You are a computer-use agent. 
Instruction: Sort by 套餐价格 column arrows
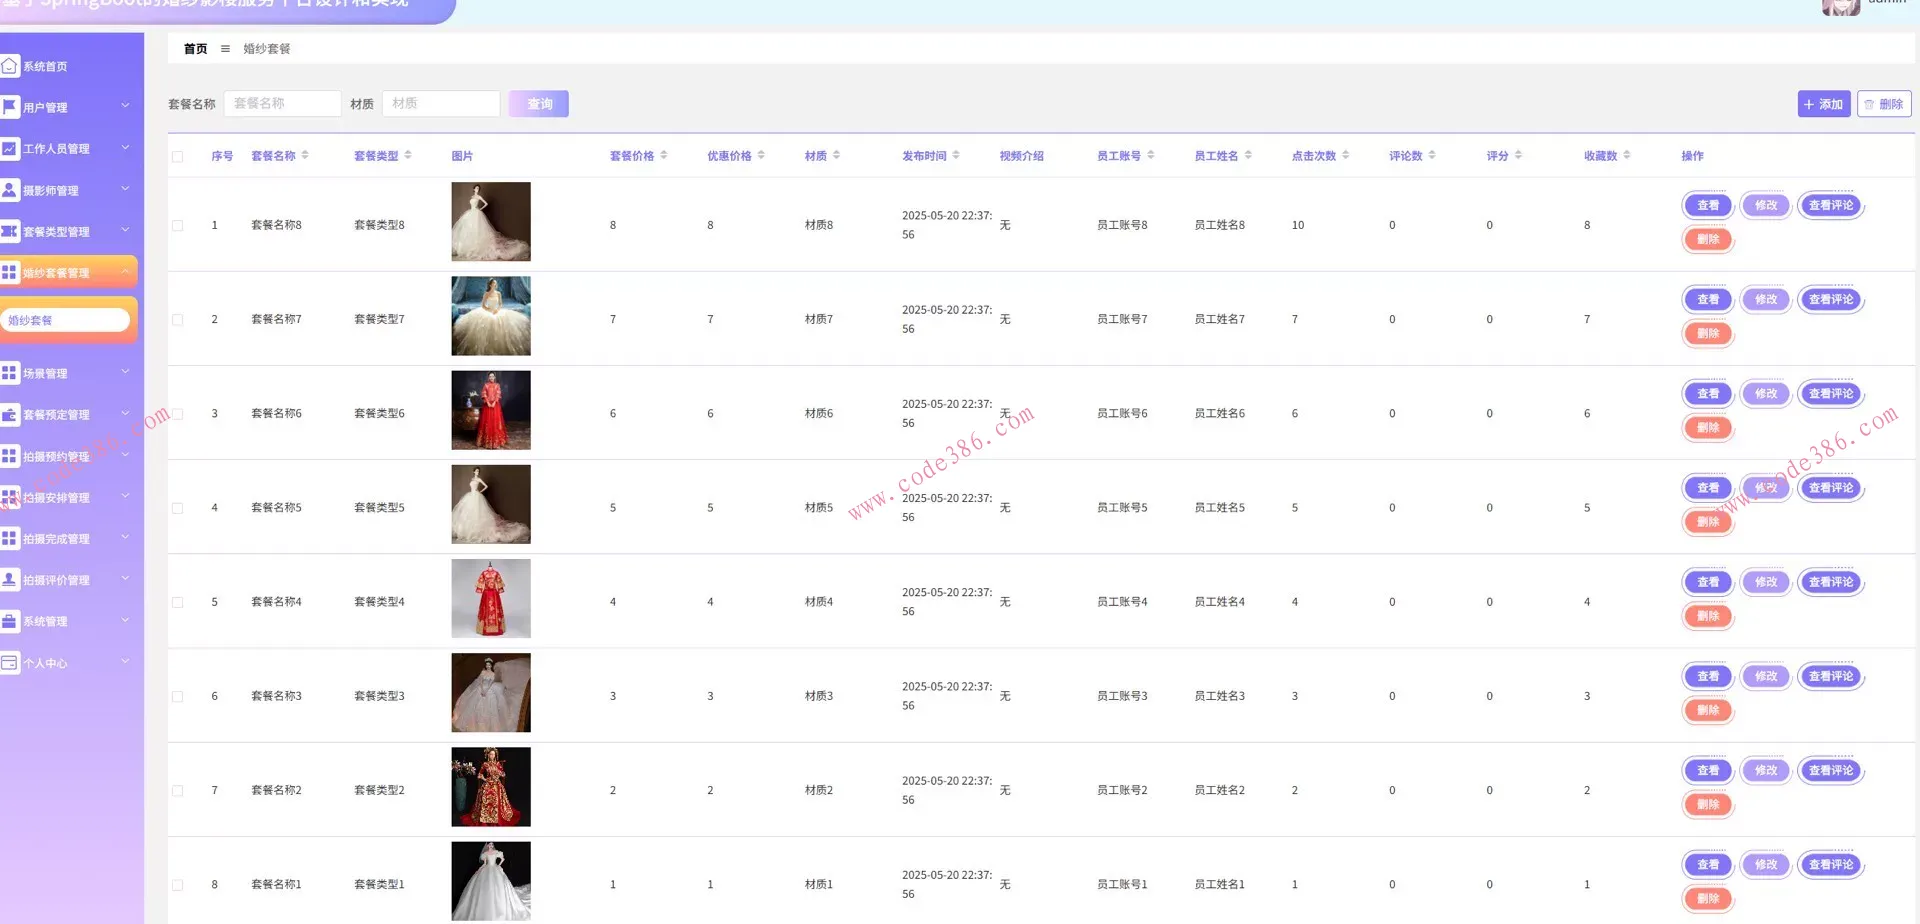(664, 155)
